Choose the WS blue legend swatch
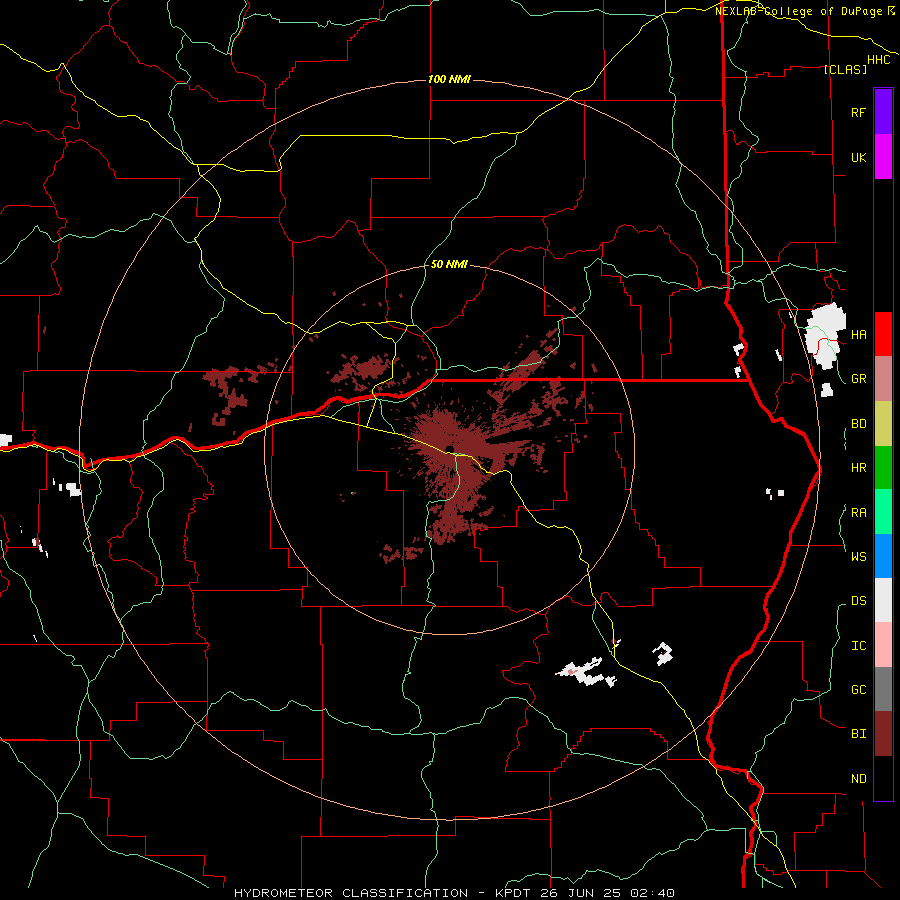Screen dimensions: 900x900 pyautogui.click(x=883, y=556)
